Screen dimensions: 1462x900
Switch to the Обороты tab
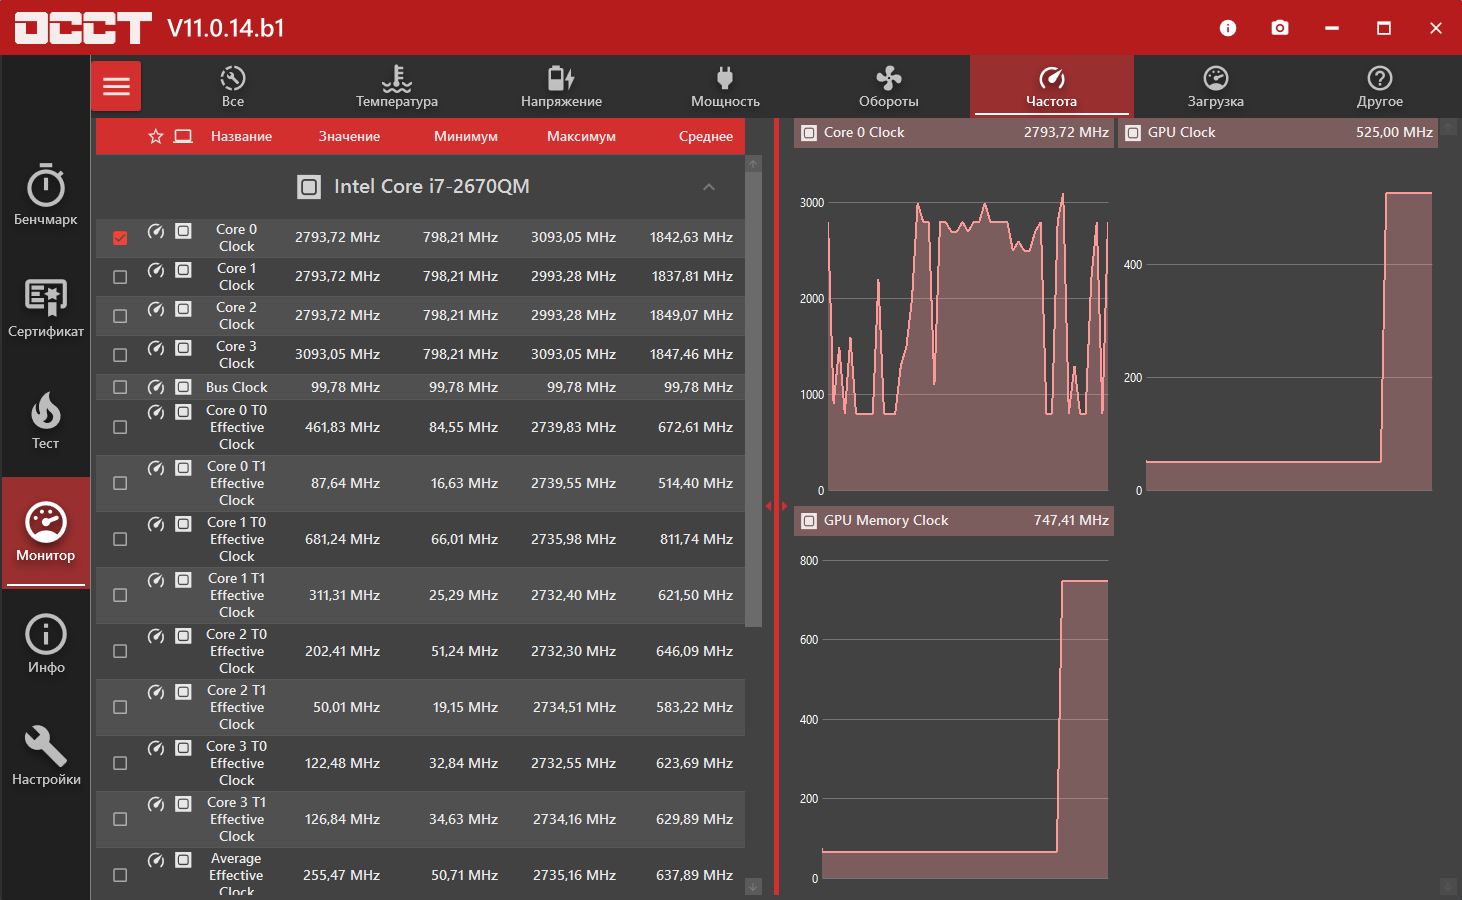889,86
